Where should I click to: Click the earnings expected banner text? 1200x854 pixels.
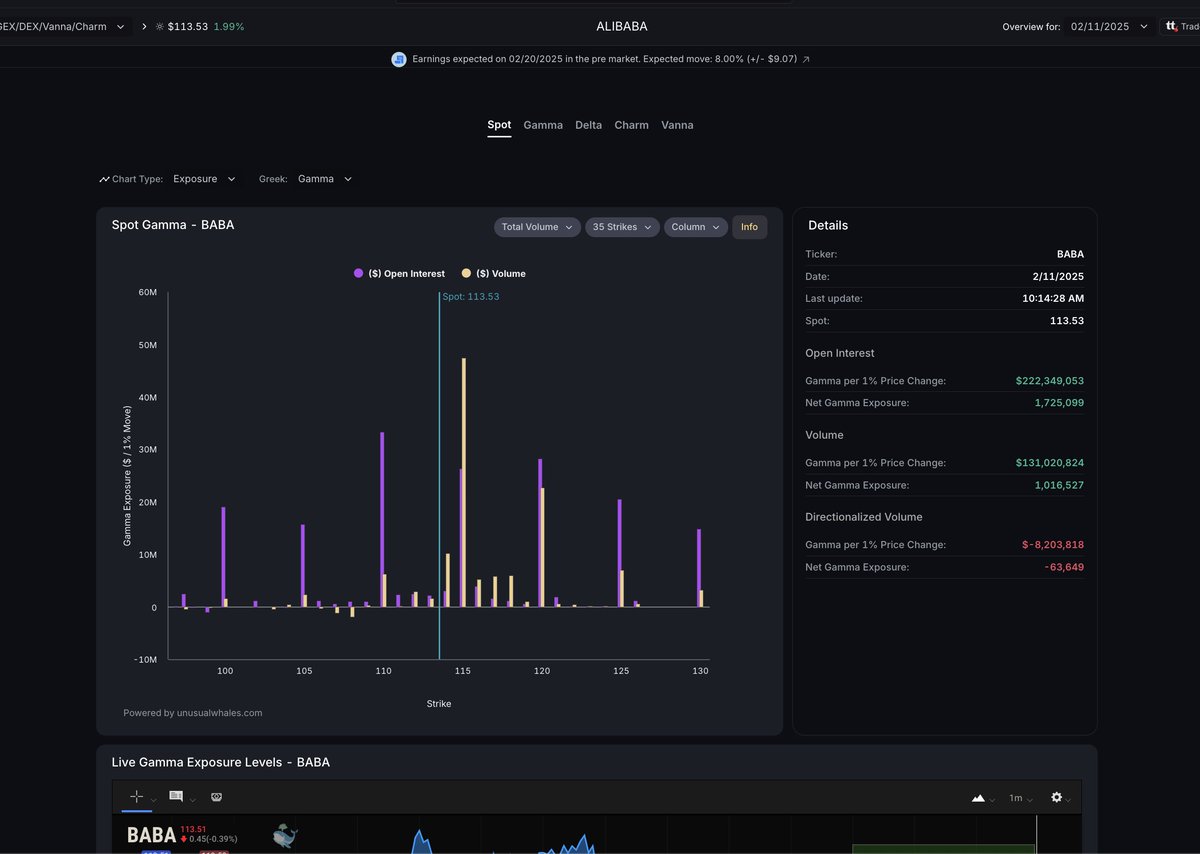click(605, 59)
